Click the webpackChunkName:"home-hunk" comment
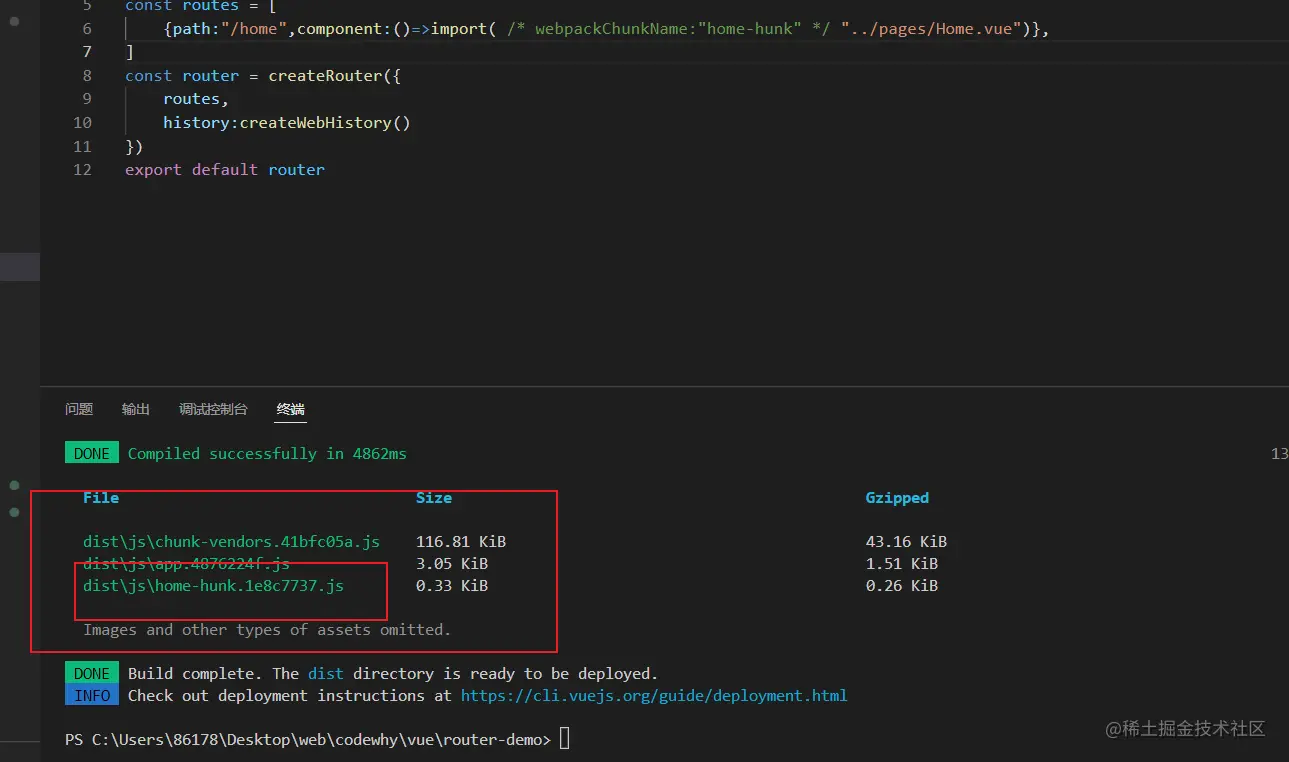The image size is (1289, 762). tap(667, 28)
